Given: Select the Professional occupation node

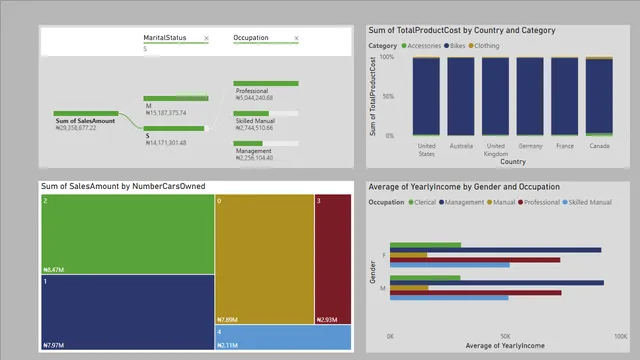Looking at the screenshot, I should pyautogui.click(x=266, y=83).
